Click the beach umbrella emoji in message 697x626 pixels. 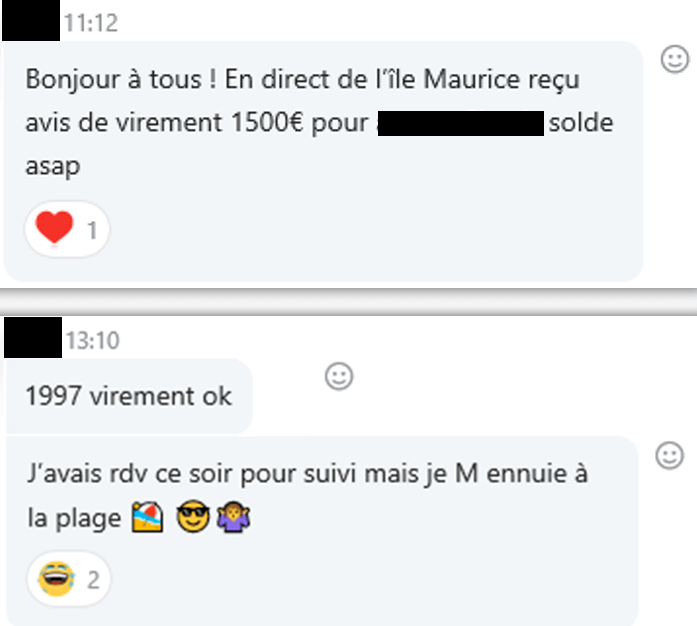(x=148, y=517)
